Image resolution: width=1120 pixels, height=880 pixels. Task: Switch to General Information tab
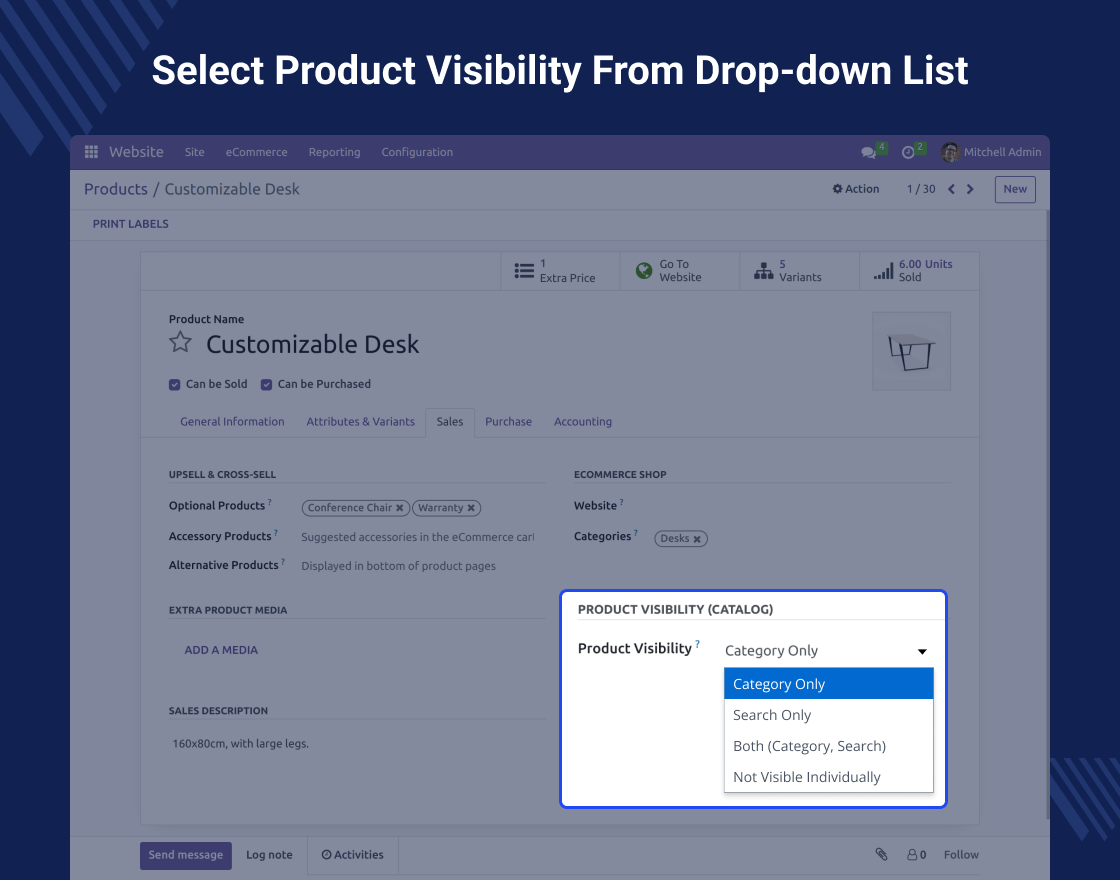pos(232,421)
